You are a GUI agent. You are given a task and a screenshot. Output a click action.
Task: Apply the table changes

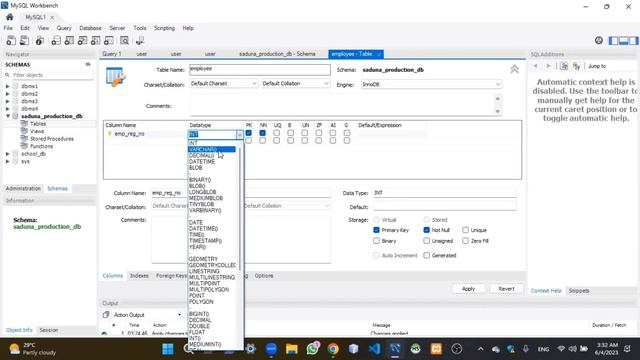coord(468,289)
